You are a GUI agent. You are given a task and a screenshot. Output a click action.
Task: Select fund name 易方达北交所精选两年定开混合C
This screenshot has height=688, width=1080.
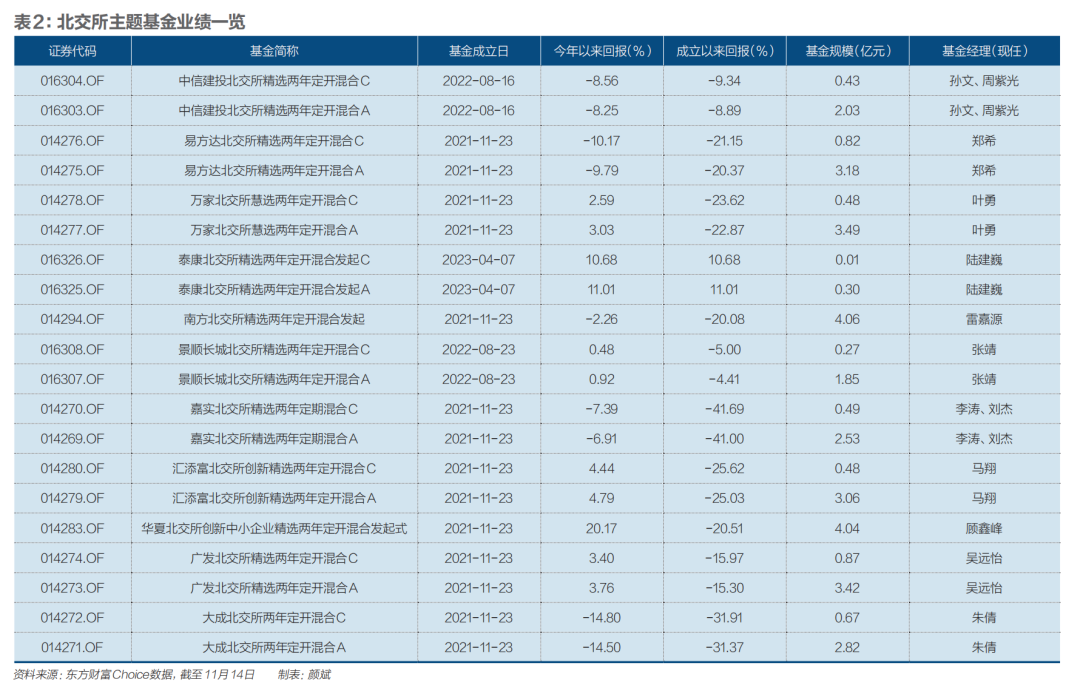274,141
